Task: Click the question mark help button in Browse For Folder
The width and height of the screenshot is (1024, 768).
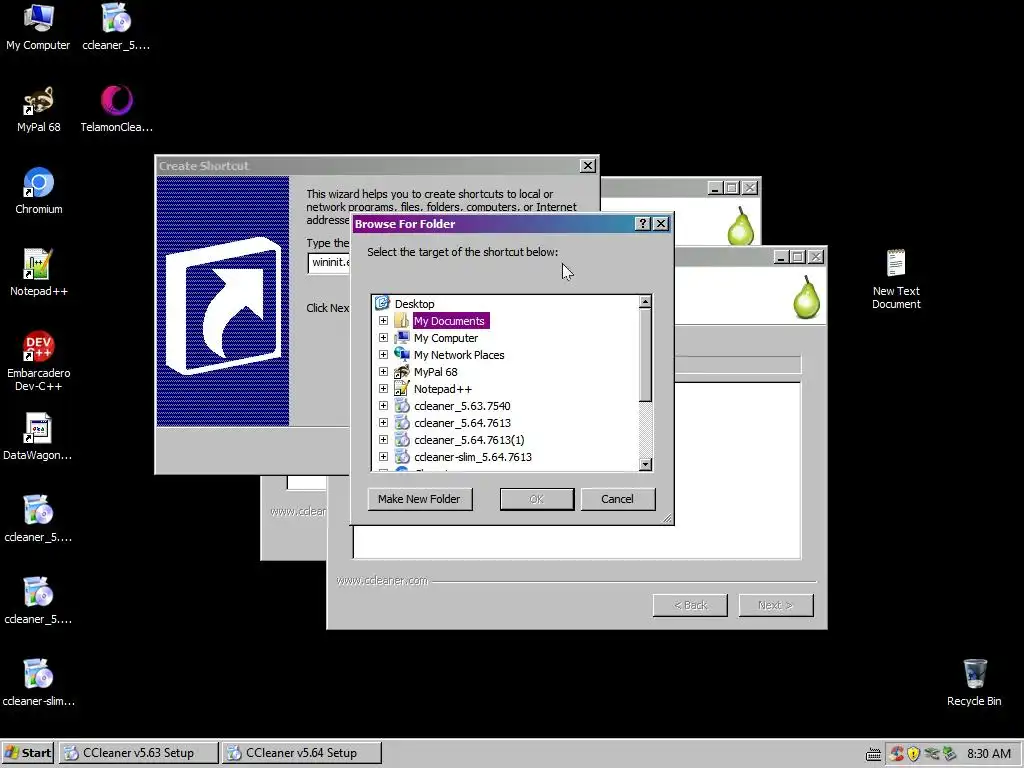Action: pyautogui.click(x=643, y=224)
